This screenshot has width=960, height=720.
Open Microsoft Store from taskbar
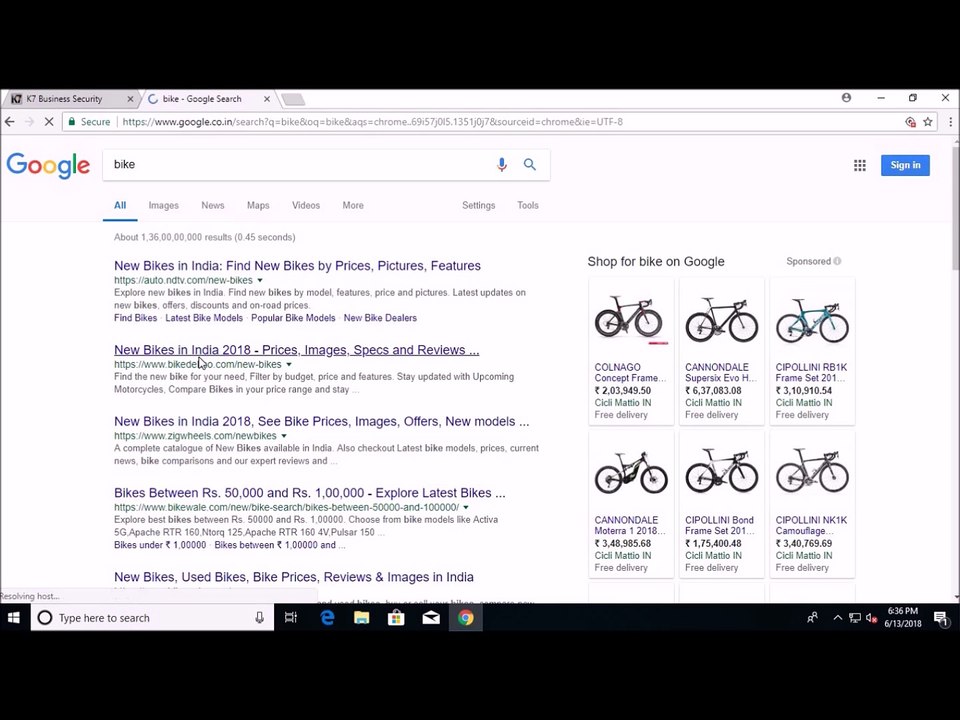396,618
